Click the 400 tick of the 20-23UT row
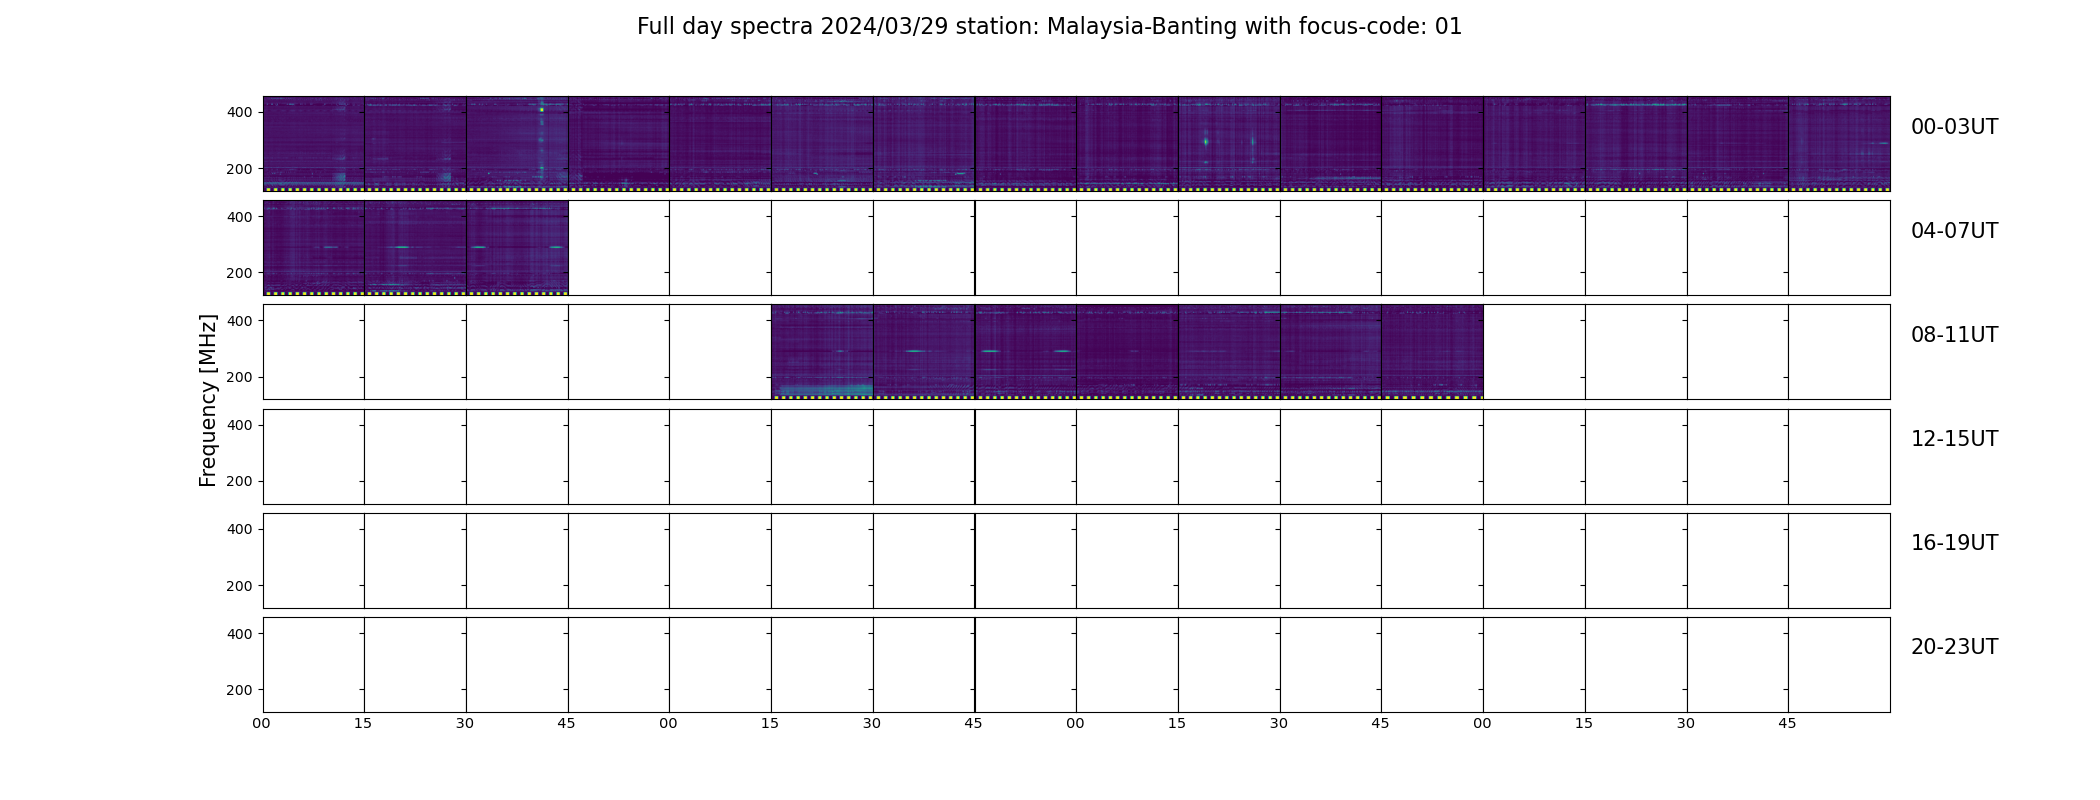This screenshot has height=800, width=2100. click(240, 634)
